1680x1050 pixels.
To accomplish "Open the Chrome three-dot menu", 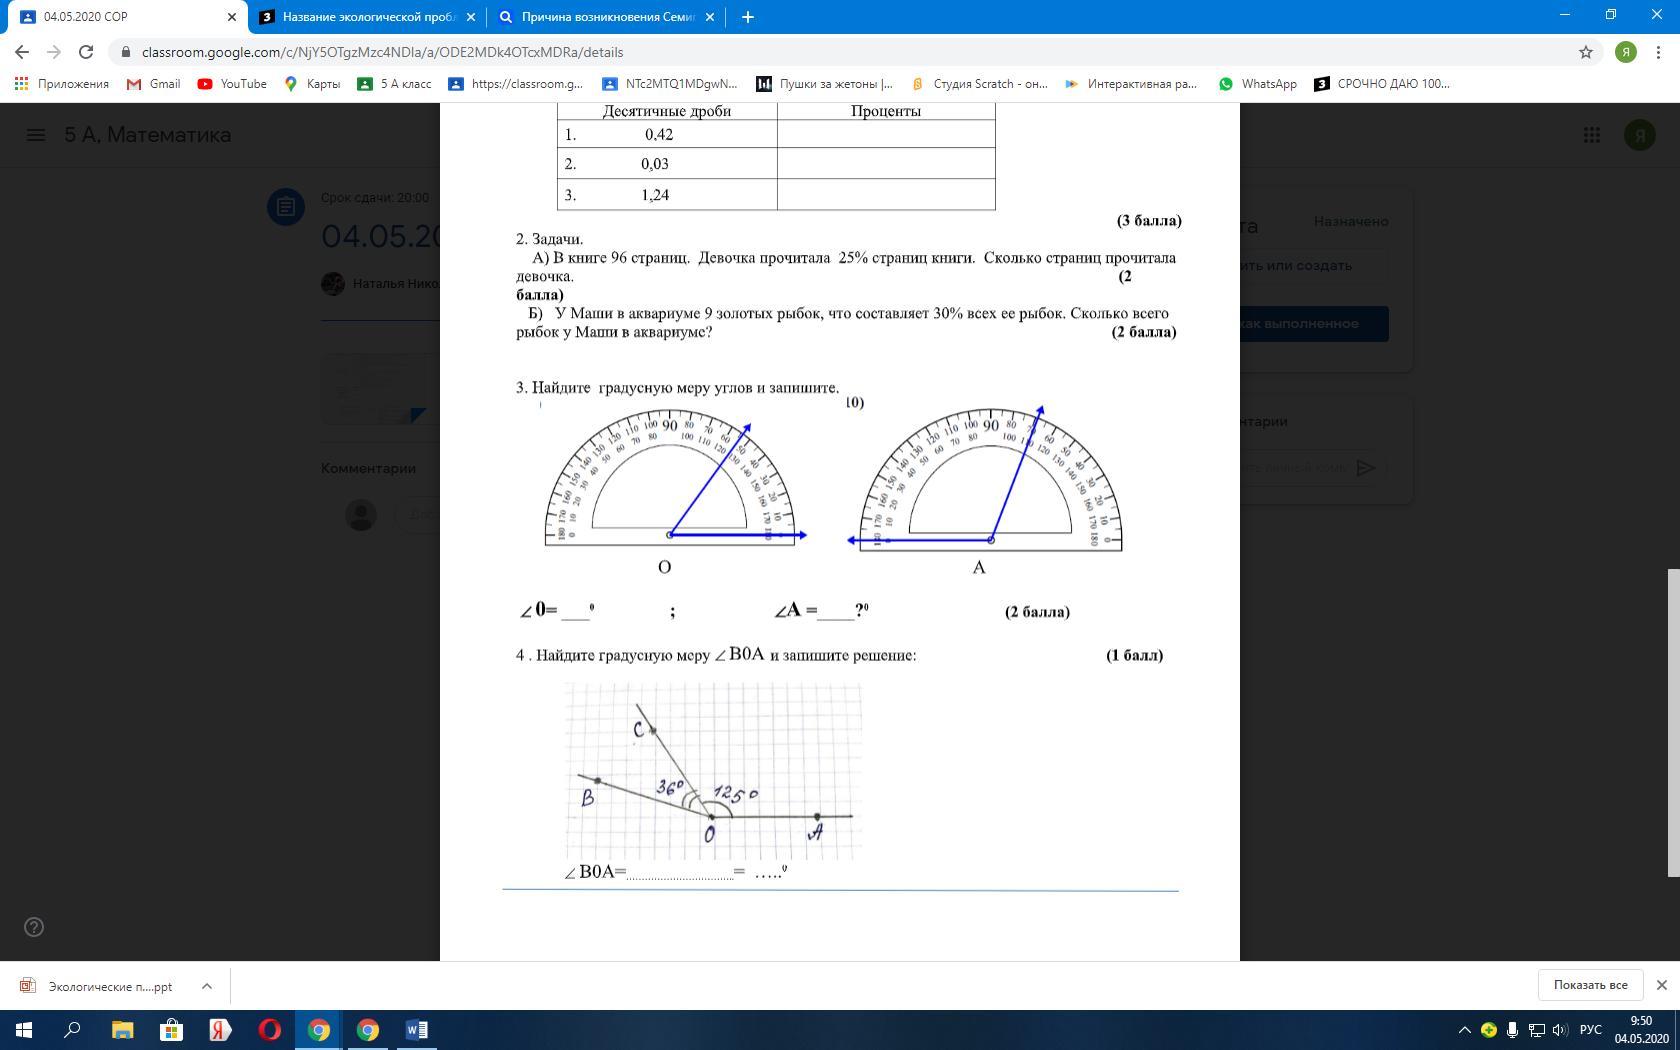I will (1659, 52).
